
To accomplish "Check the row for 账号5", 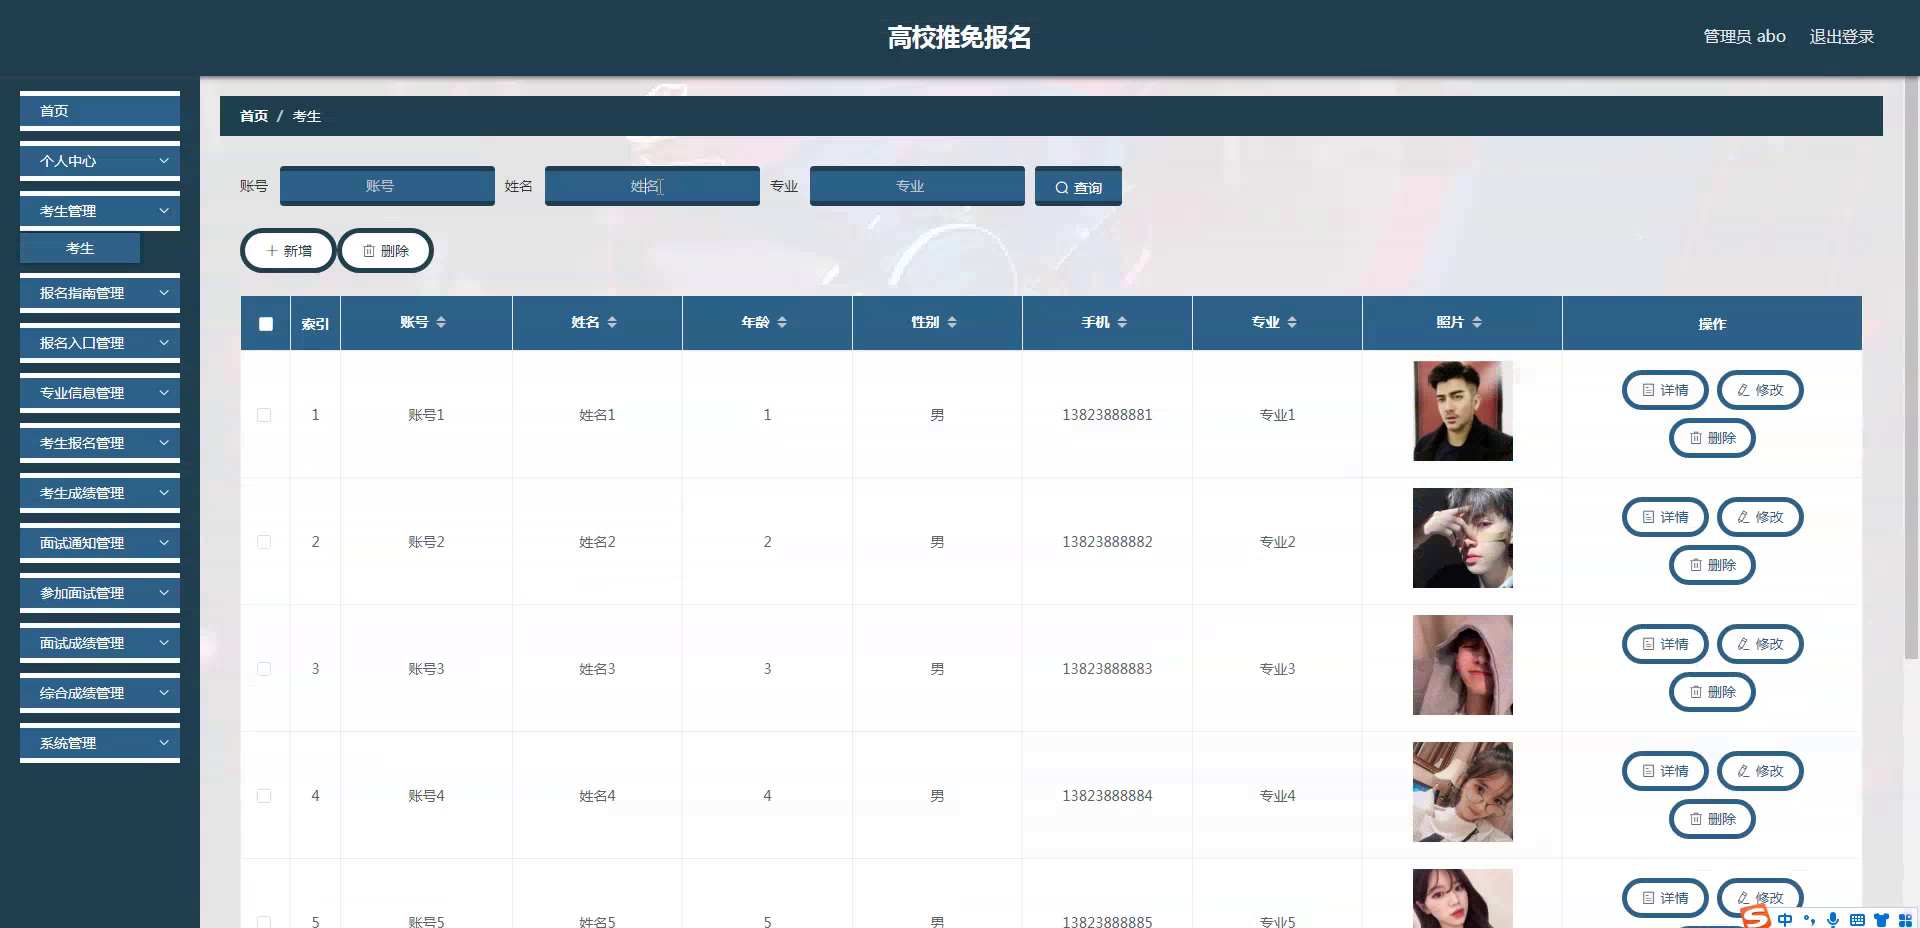I will (x=264, y=922).
